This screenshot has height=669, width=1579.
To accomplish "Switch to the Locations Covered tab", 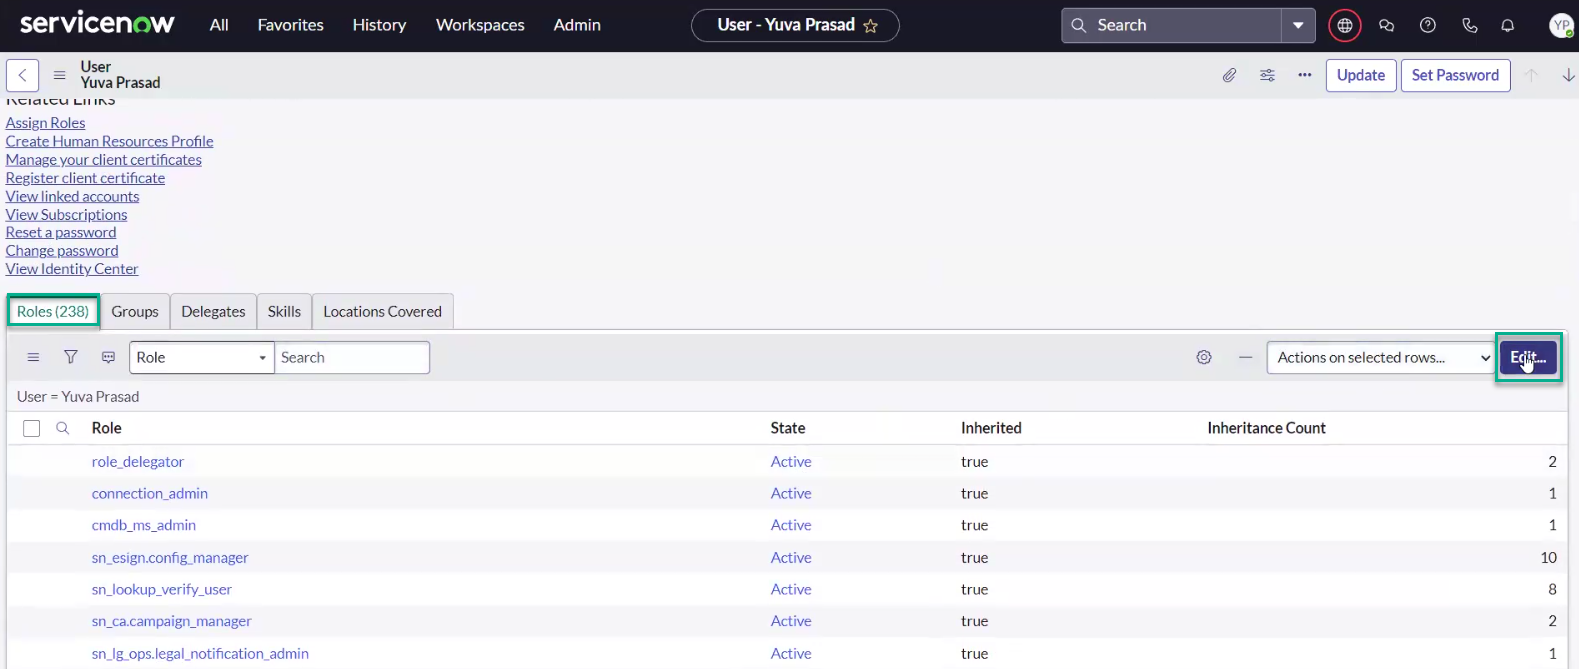I will (x=383, y=311).
